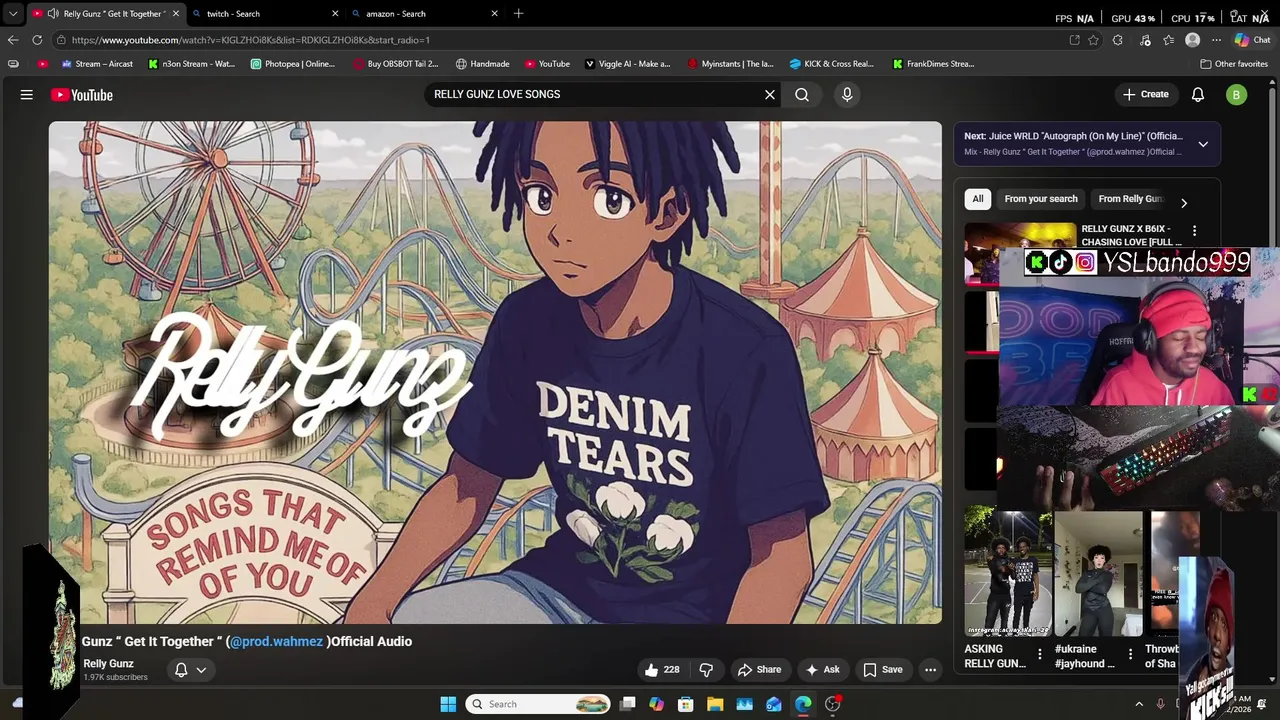Open Copilot Chat in browser toolbar
1280x720 pixels.
(1252, 40)
